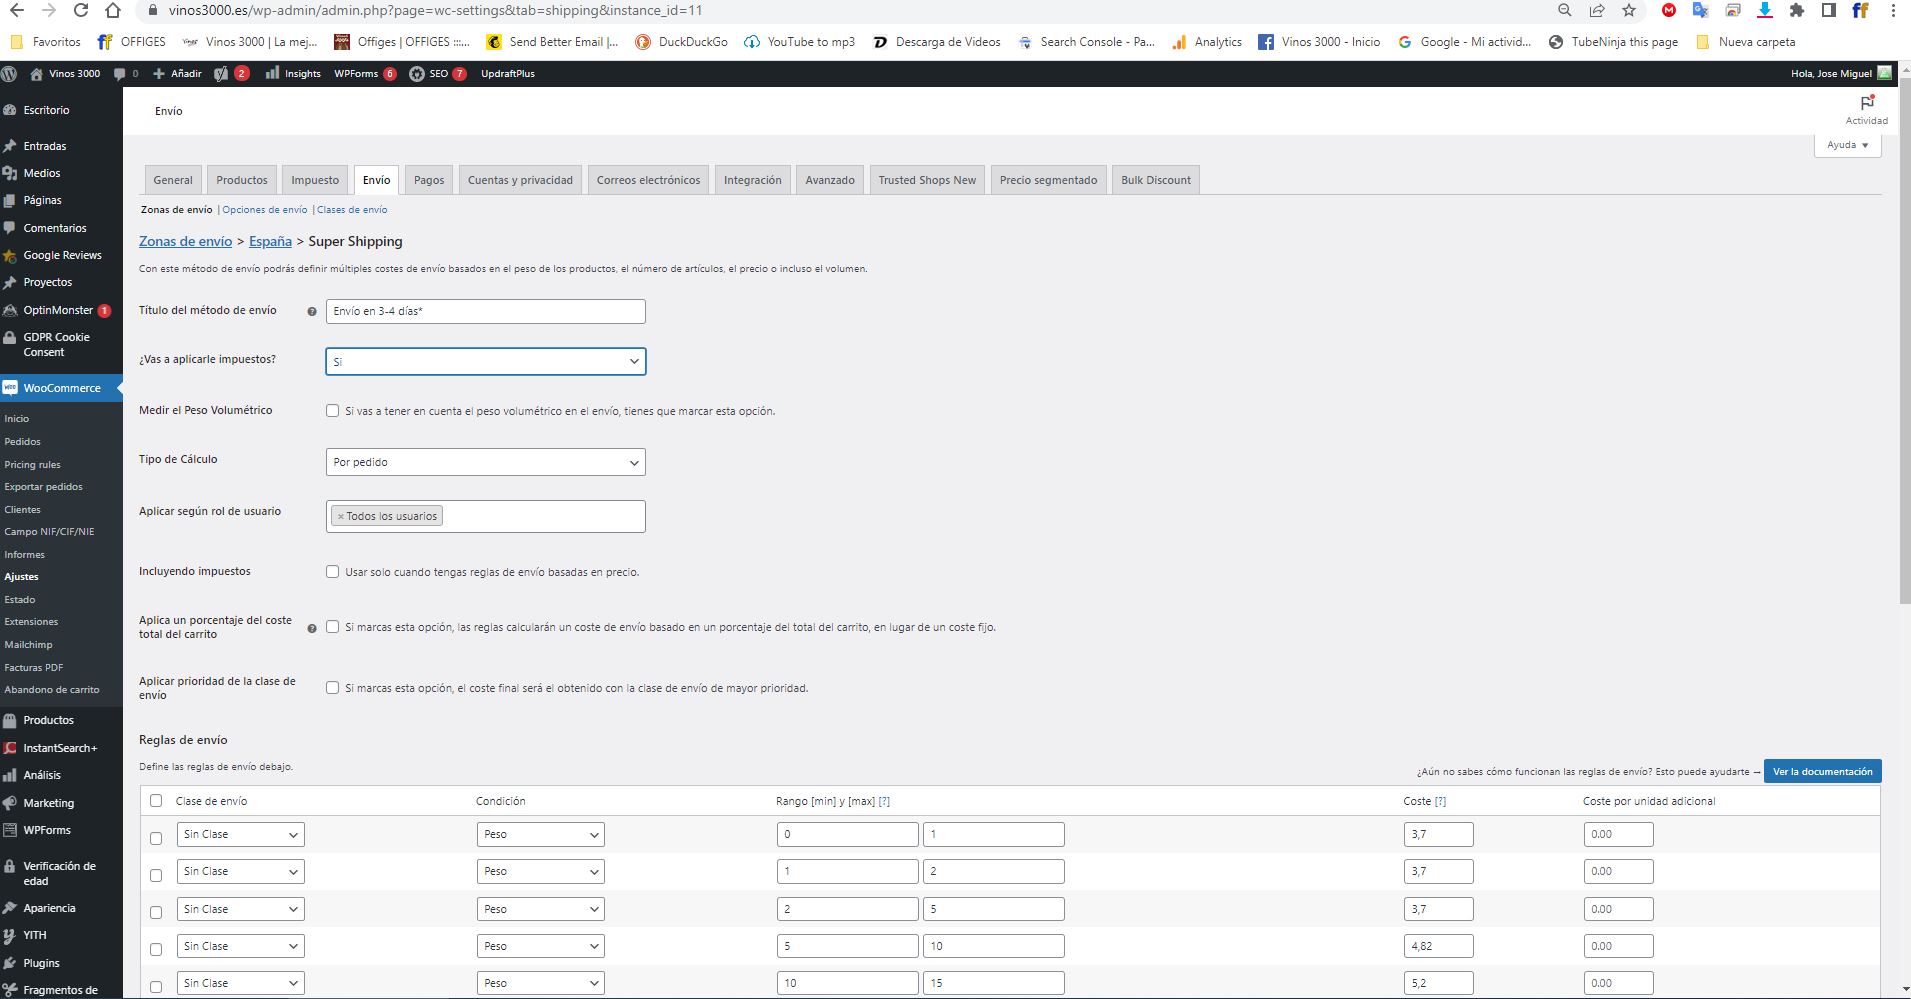Go to Zonas de envío breadcrumb link

coord(185,241)
